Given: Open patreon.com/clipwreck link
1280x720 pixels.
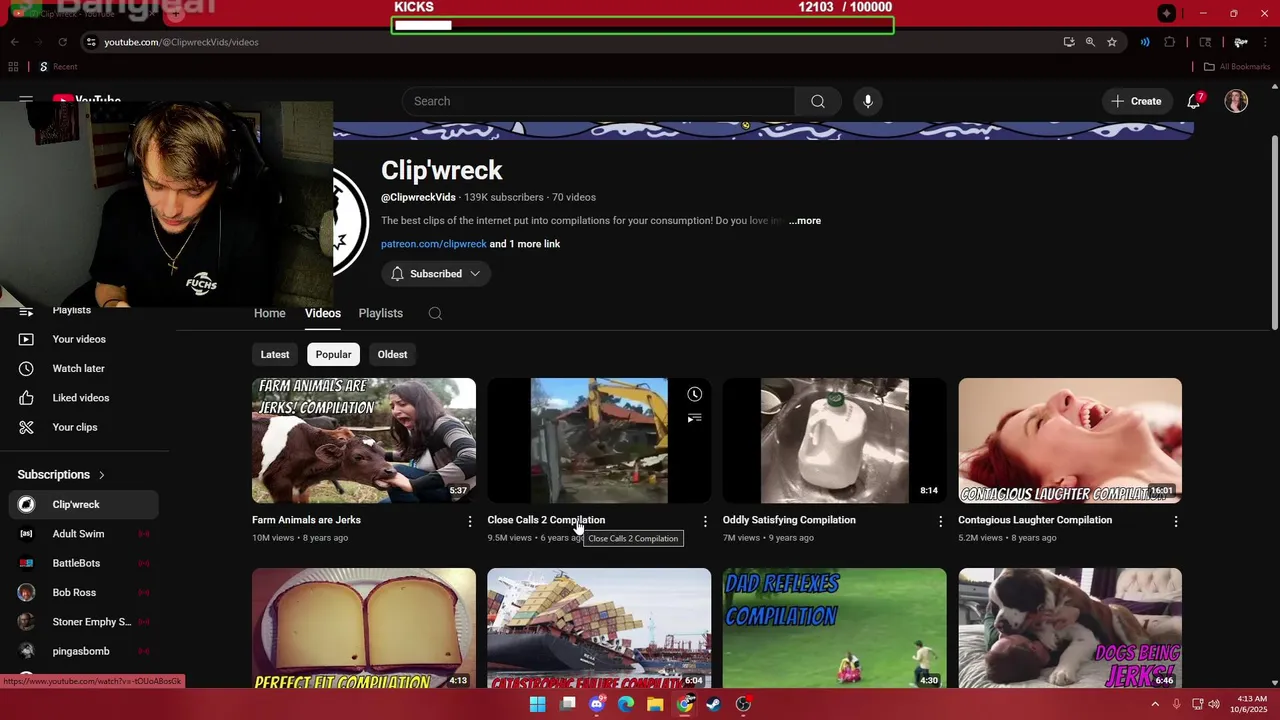Looking at the screenshot, I should (x=434, y=244).
